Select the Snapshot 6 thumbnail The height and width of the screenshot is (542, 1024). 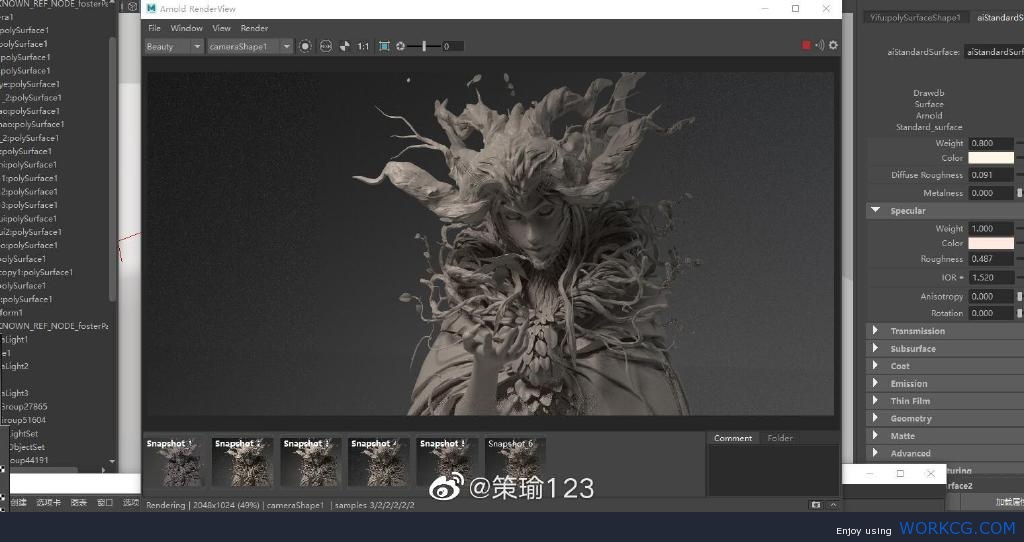coord(515,462)
